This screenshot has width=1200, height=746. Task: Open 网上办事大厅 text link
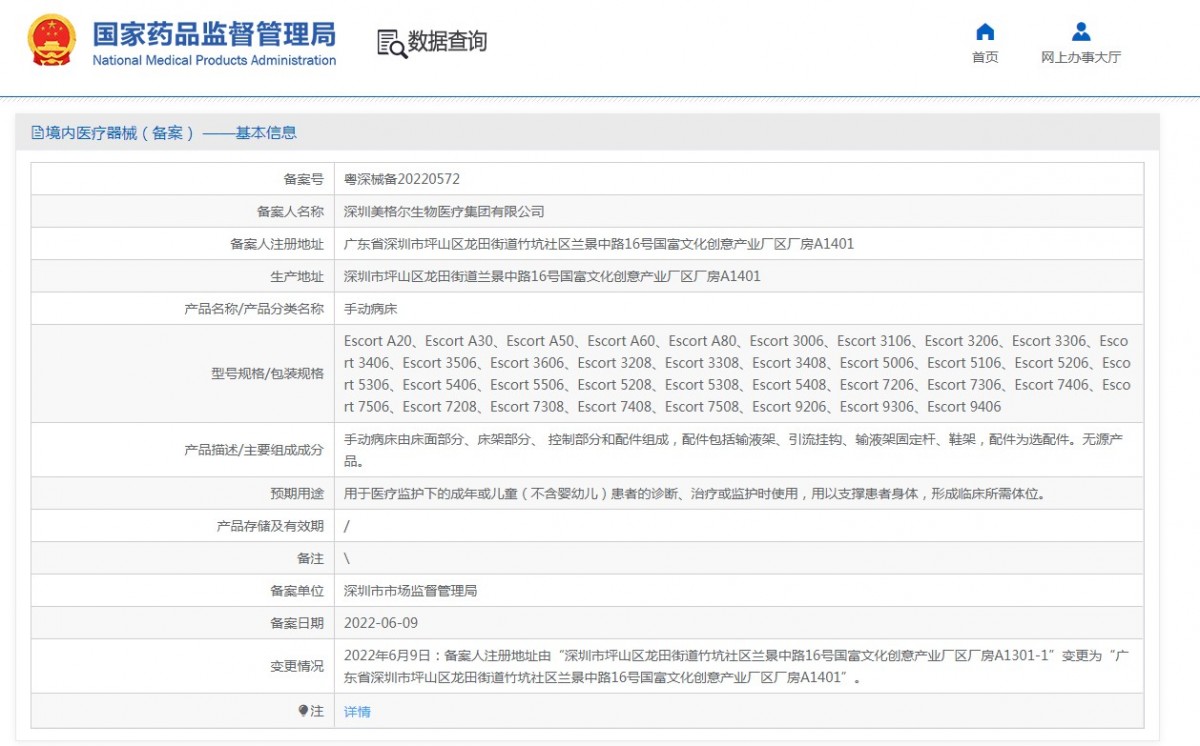tap(1081, 57)
